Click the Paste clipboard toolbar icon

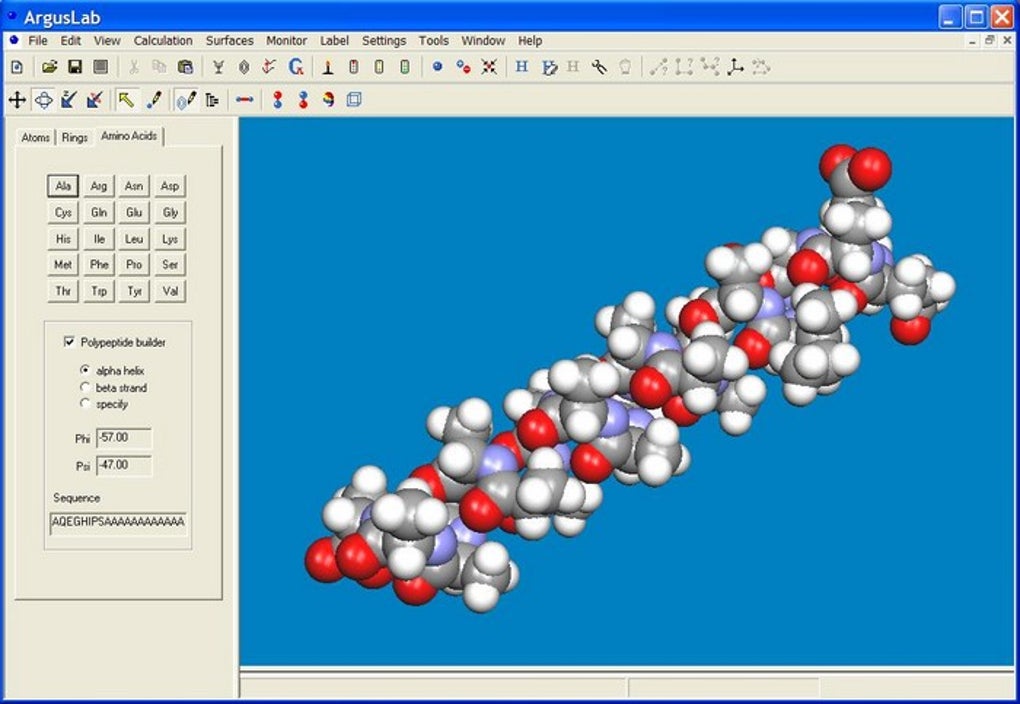pyautogui.click(x=185, y=67)
